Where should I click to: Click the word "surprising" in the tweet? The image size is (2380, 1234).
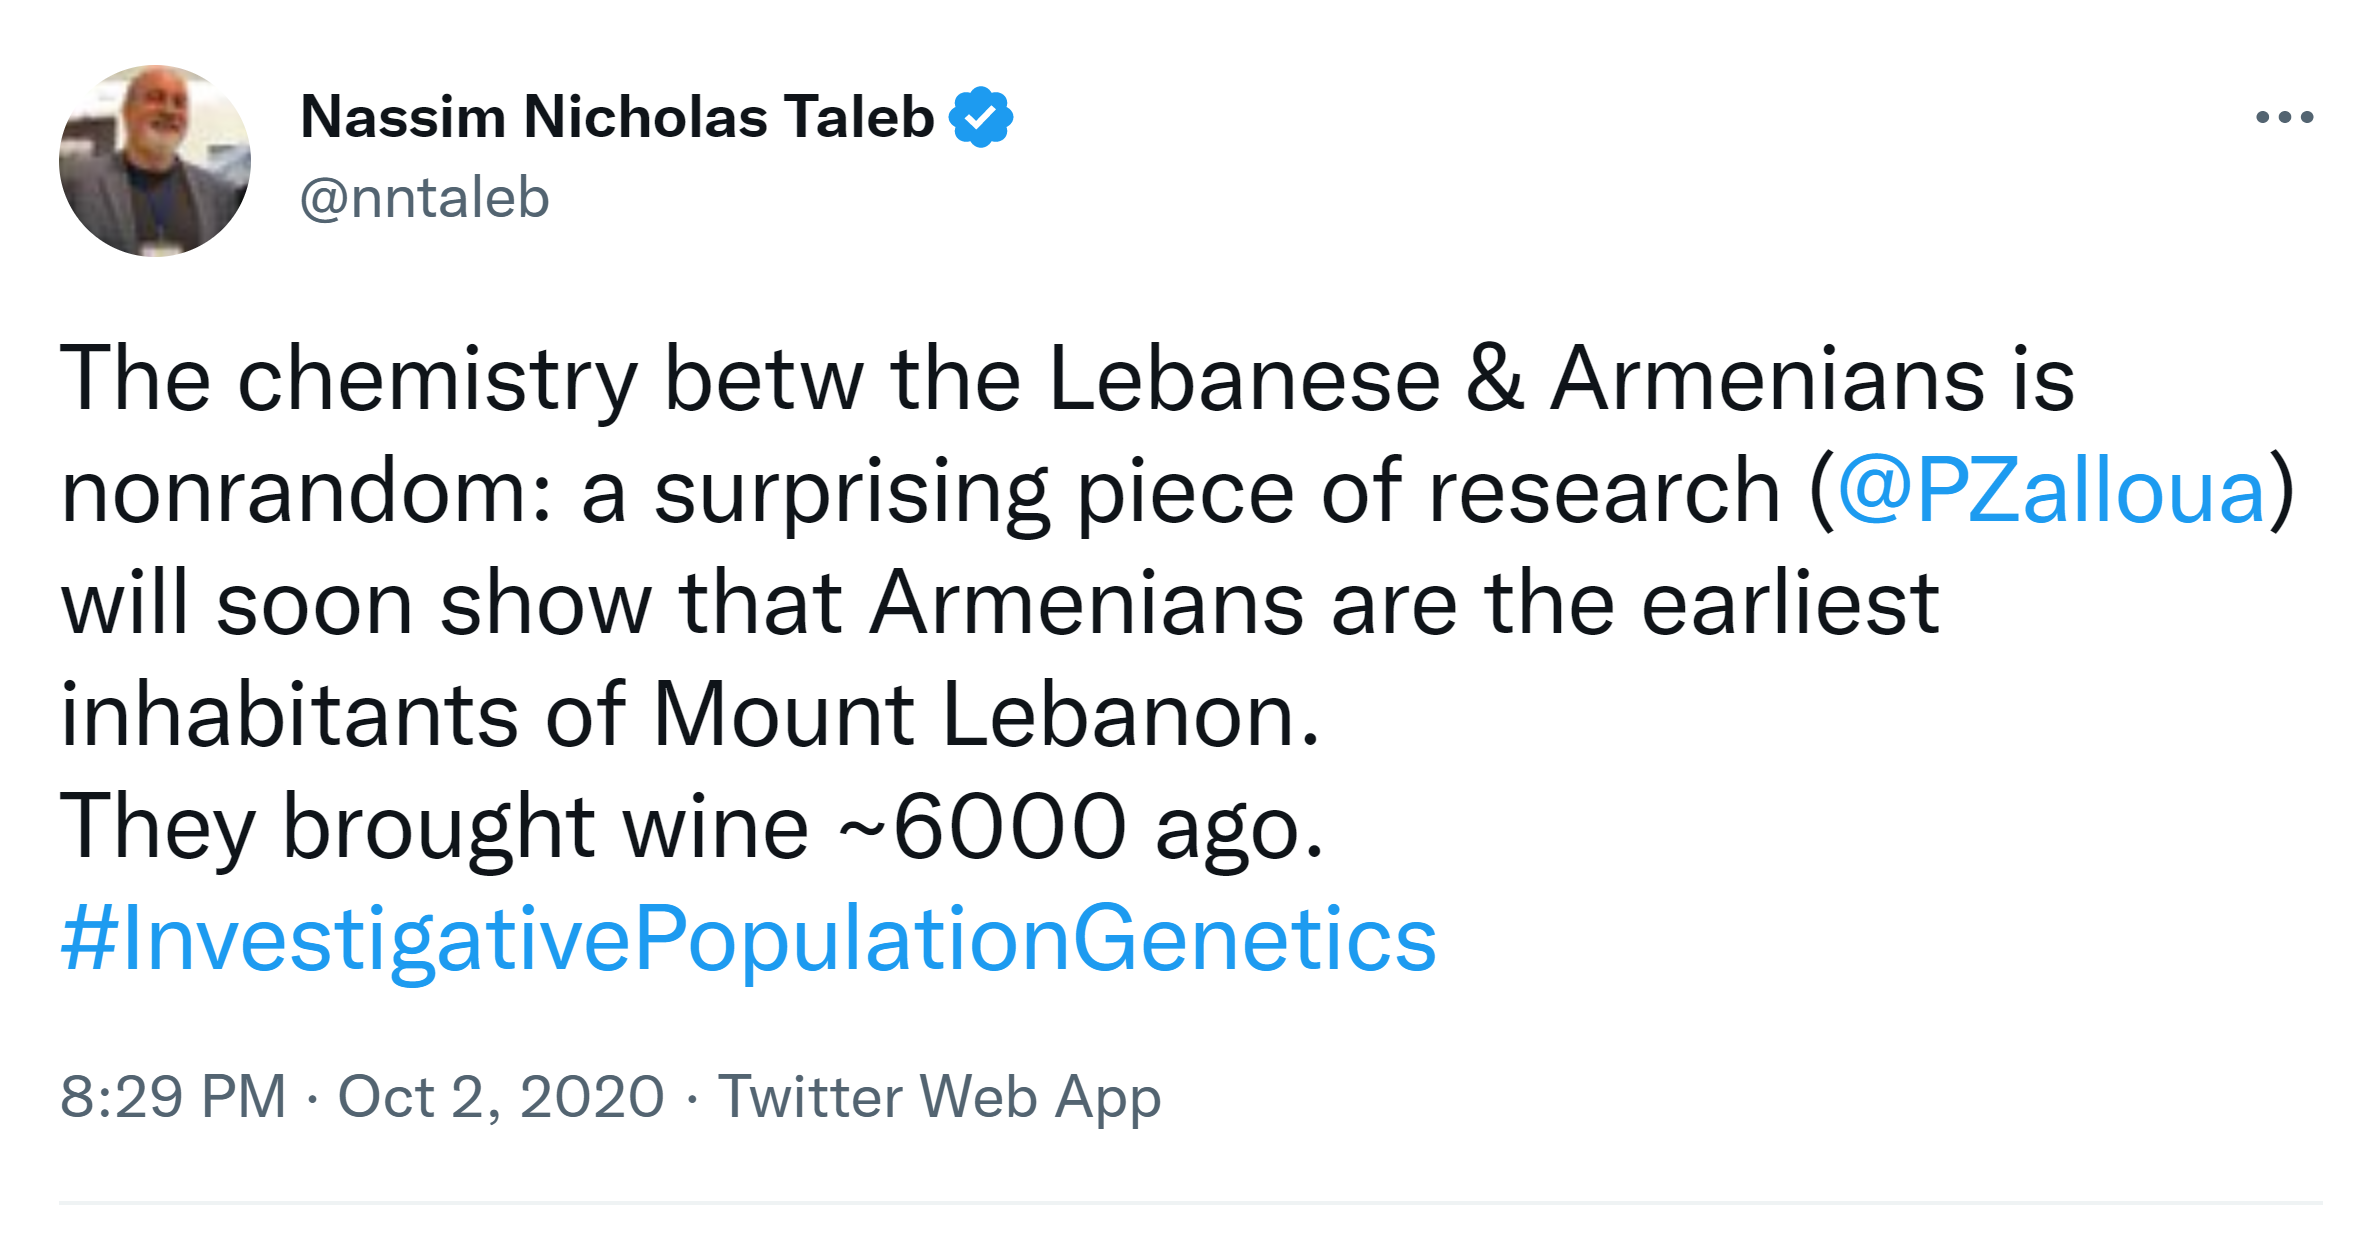pos(851,491)
